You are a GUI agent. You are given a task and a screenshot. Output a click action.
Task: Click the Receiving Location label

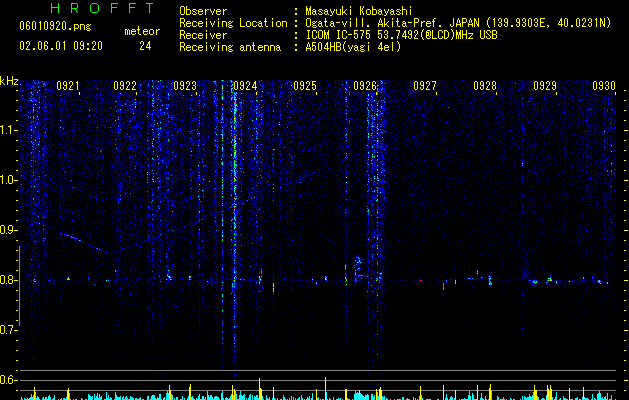pyautogui.click(x=233, y=23)
